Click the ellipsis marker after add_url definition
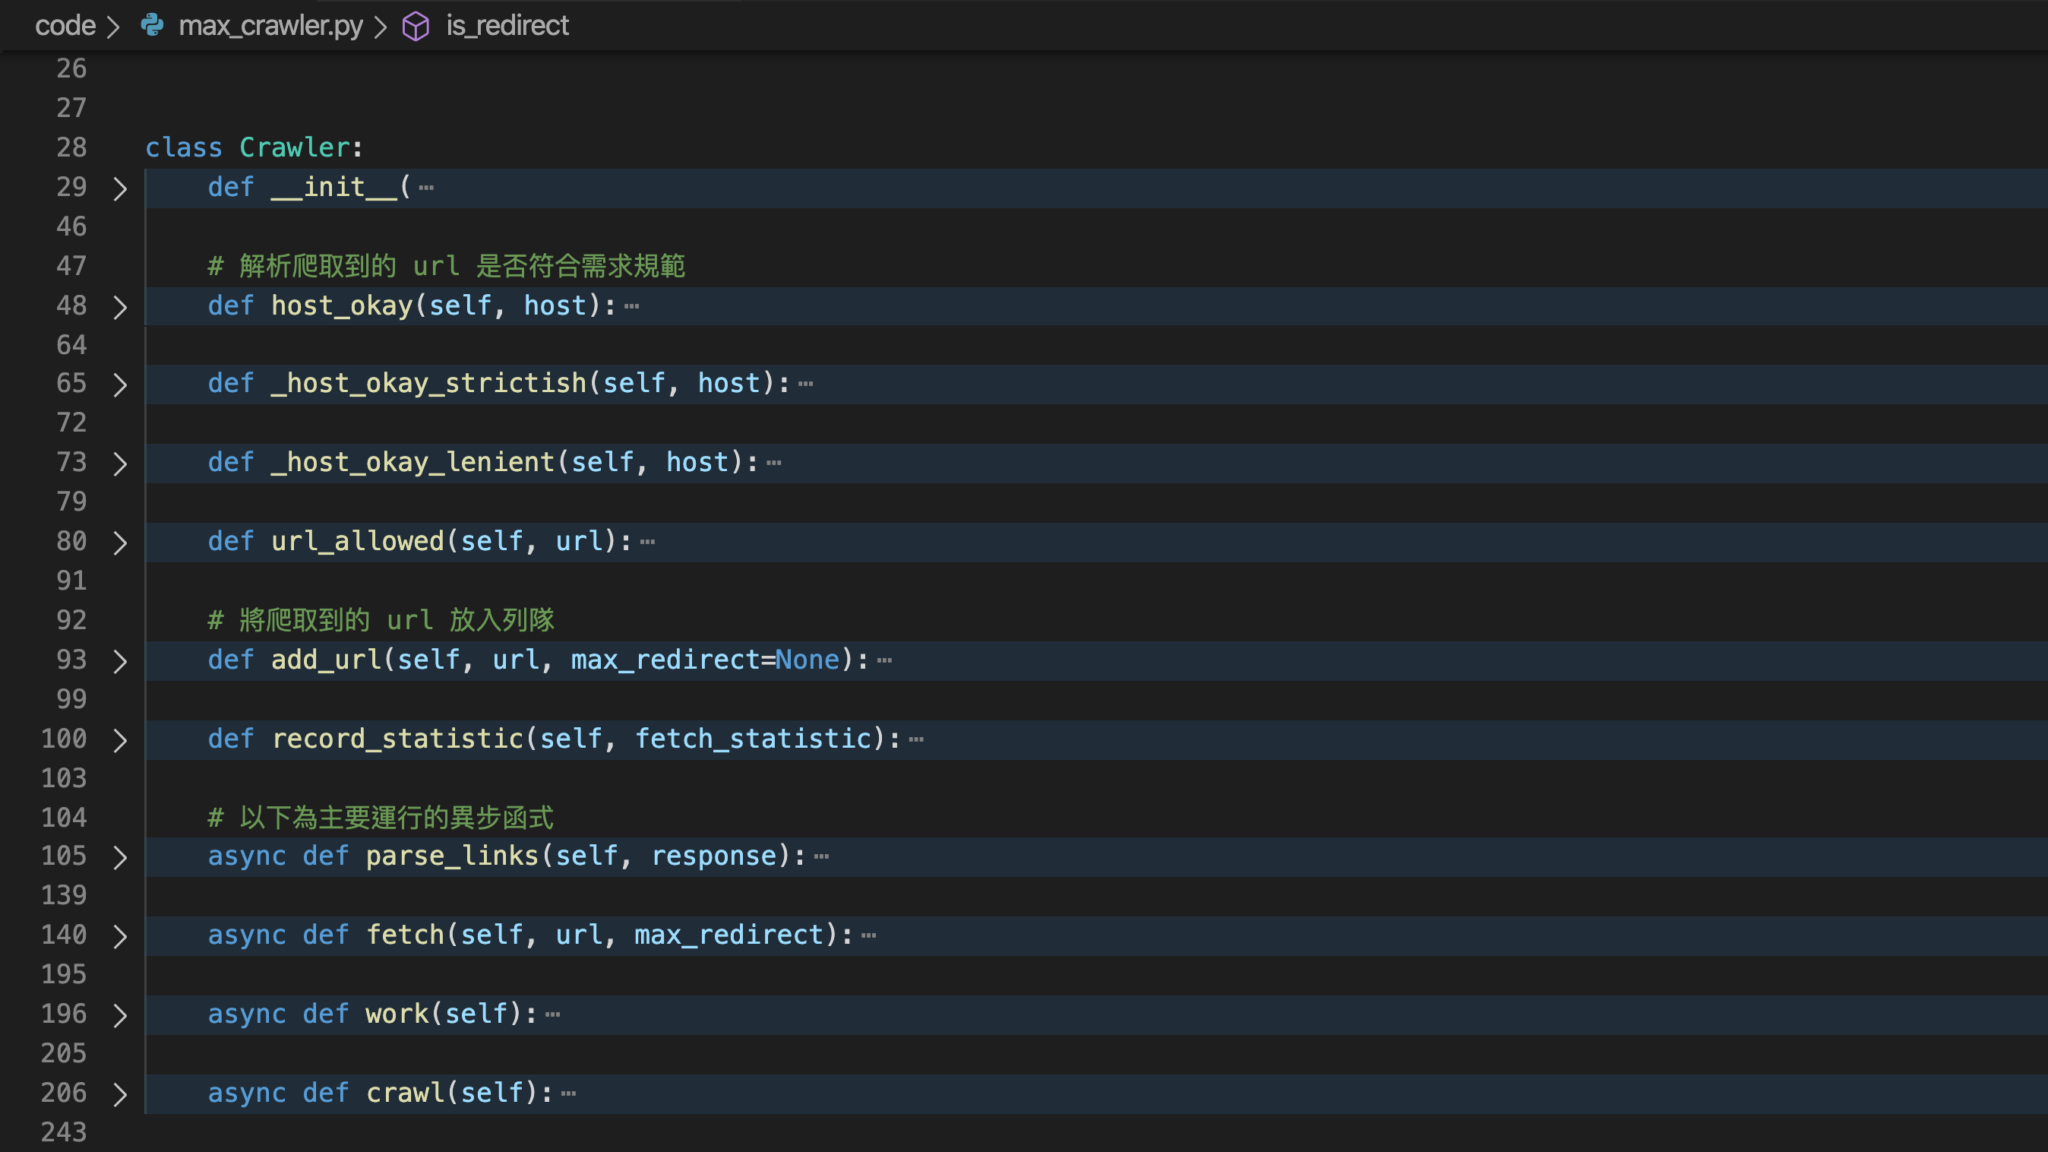The height and width of the screenshot is (1152, 2048). pyautogui.click(x=886, y=658)
